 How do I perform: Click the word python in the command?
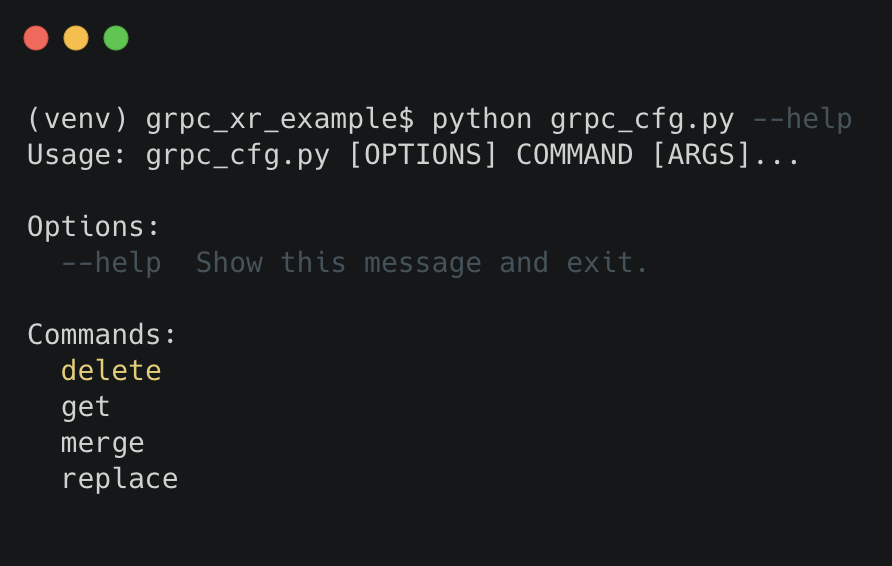tap(482, 120)
